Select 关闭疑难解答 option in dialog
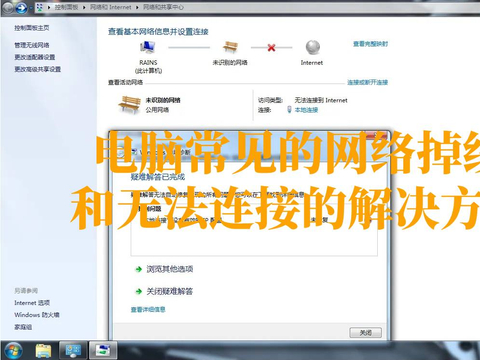This screenshot has height=360, width=480. coord(170,291)
